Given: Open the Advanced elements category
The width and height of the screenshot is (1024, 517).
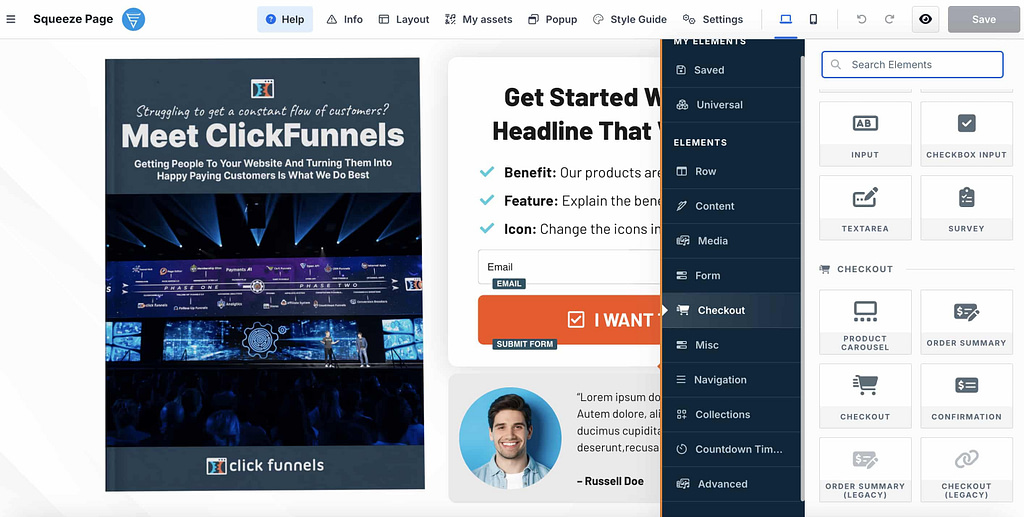Looking at the screenshot, I should point(732,484).
